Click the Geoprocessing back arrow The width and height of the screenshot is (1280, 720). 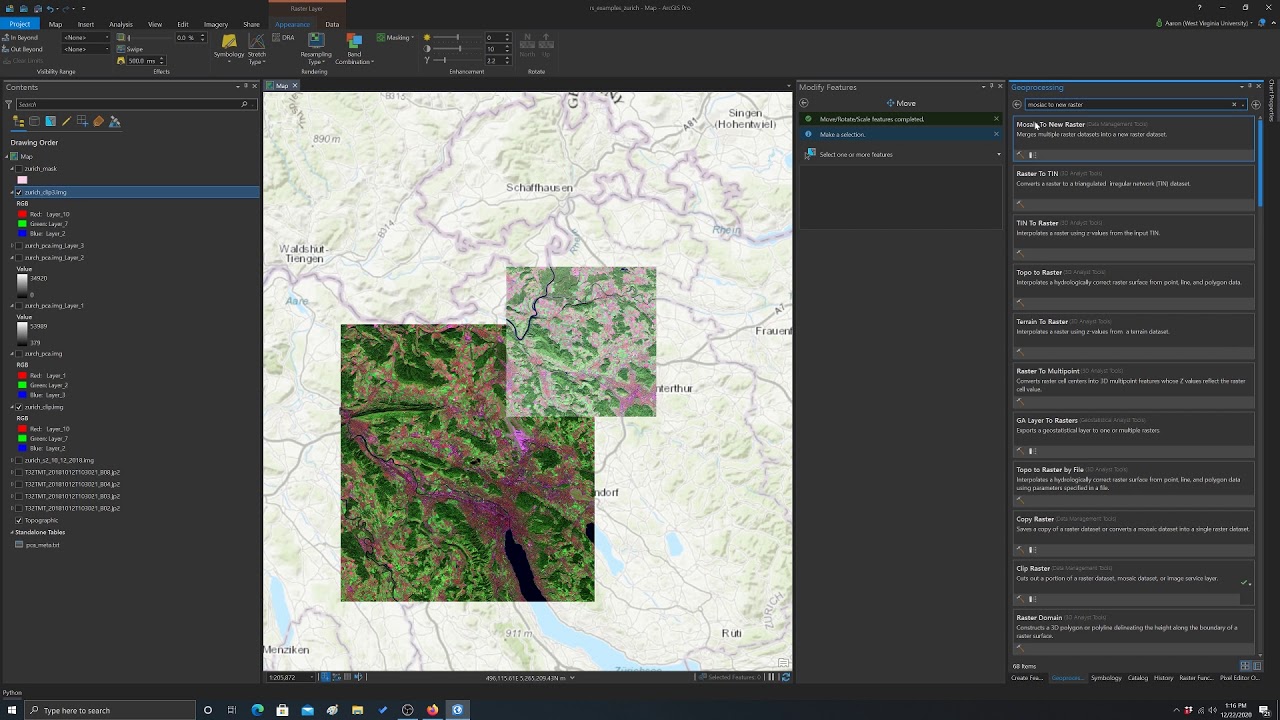click(x=1017, y=104)
